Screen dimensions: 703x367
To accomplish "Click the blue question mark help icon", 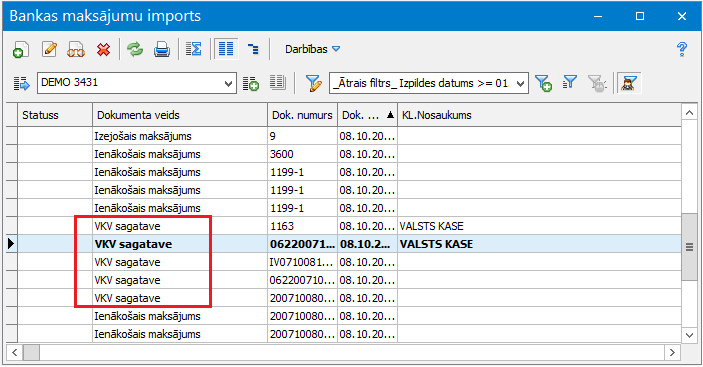I will pos(682,49).
